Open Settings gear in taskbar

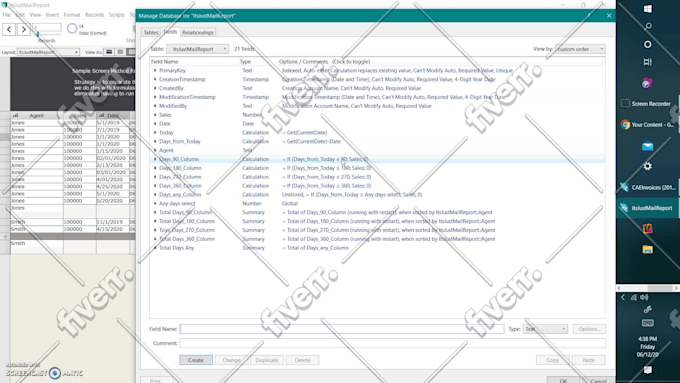(647, 166)
